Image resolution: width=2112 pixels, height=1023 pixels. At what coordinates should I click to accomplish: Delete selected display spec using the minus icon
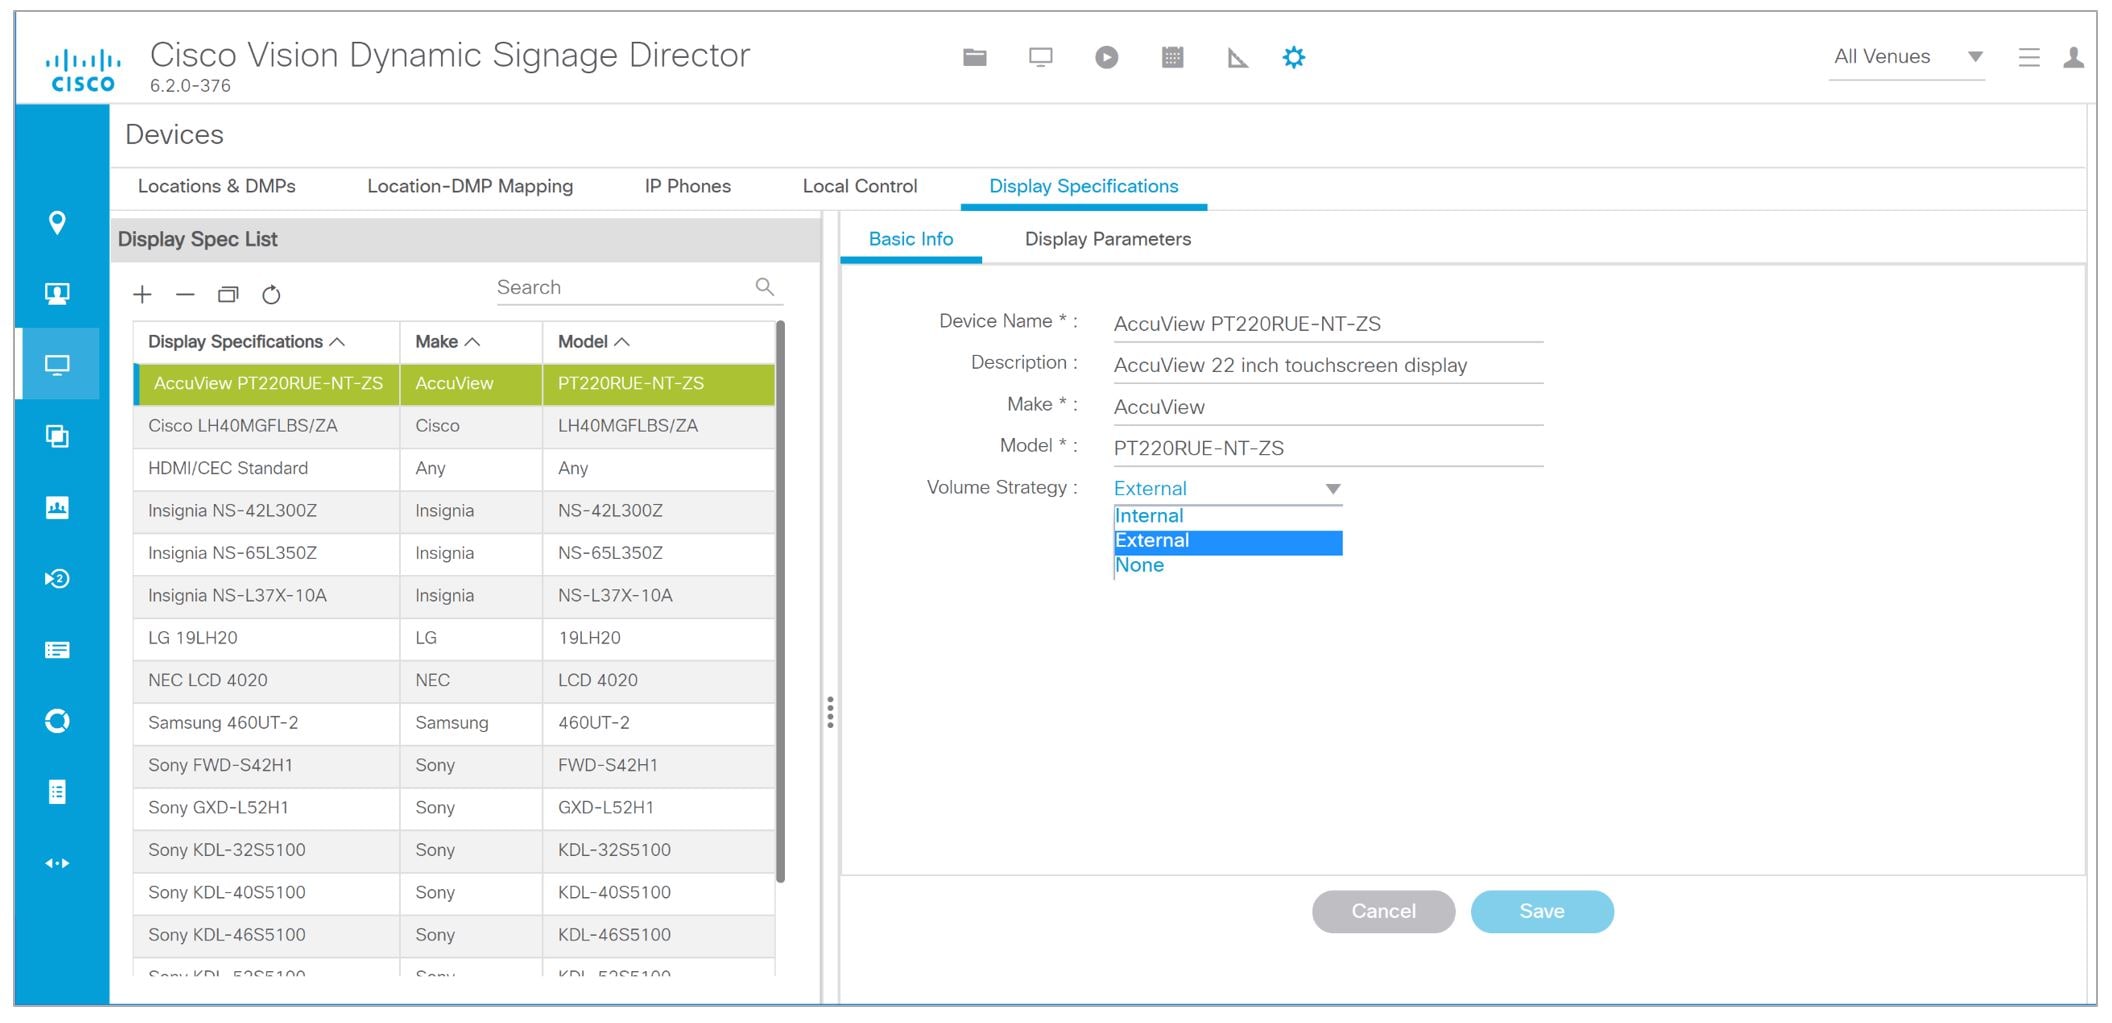(x=184, y=294)
